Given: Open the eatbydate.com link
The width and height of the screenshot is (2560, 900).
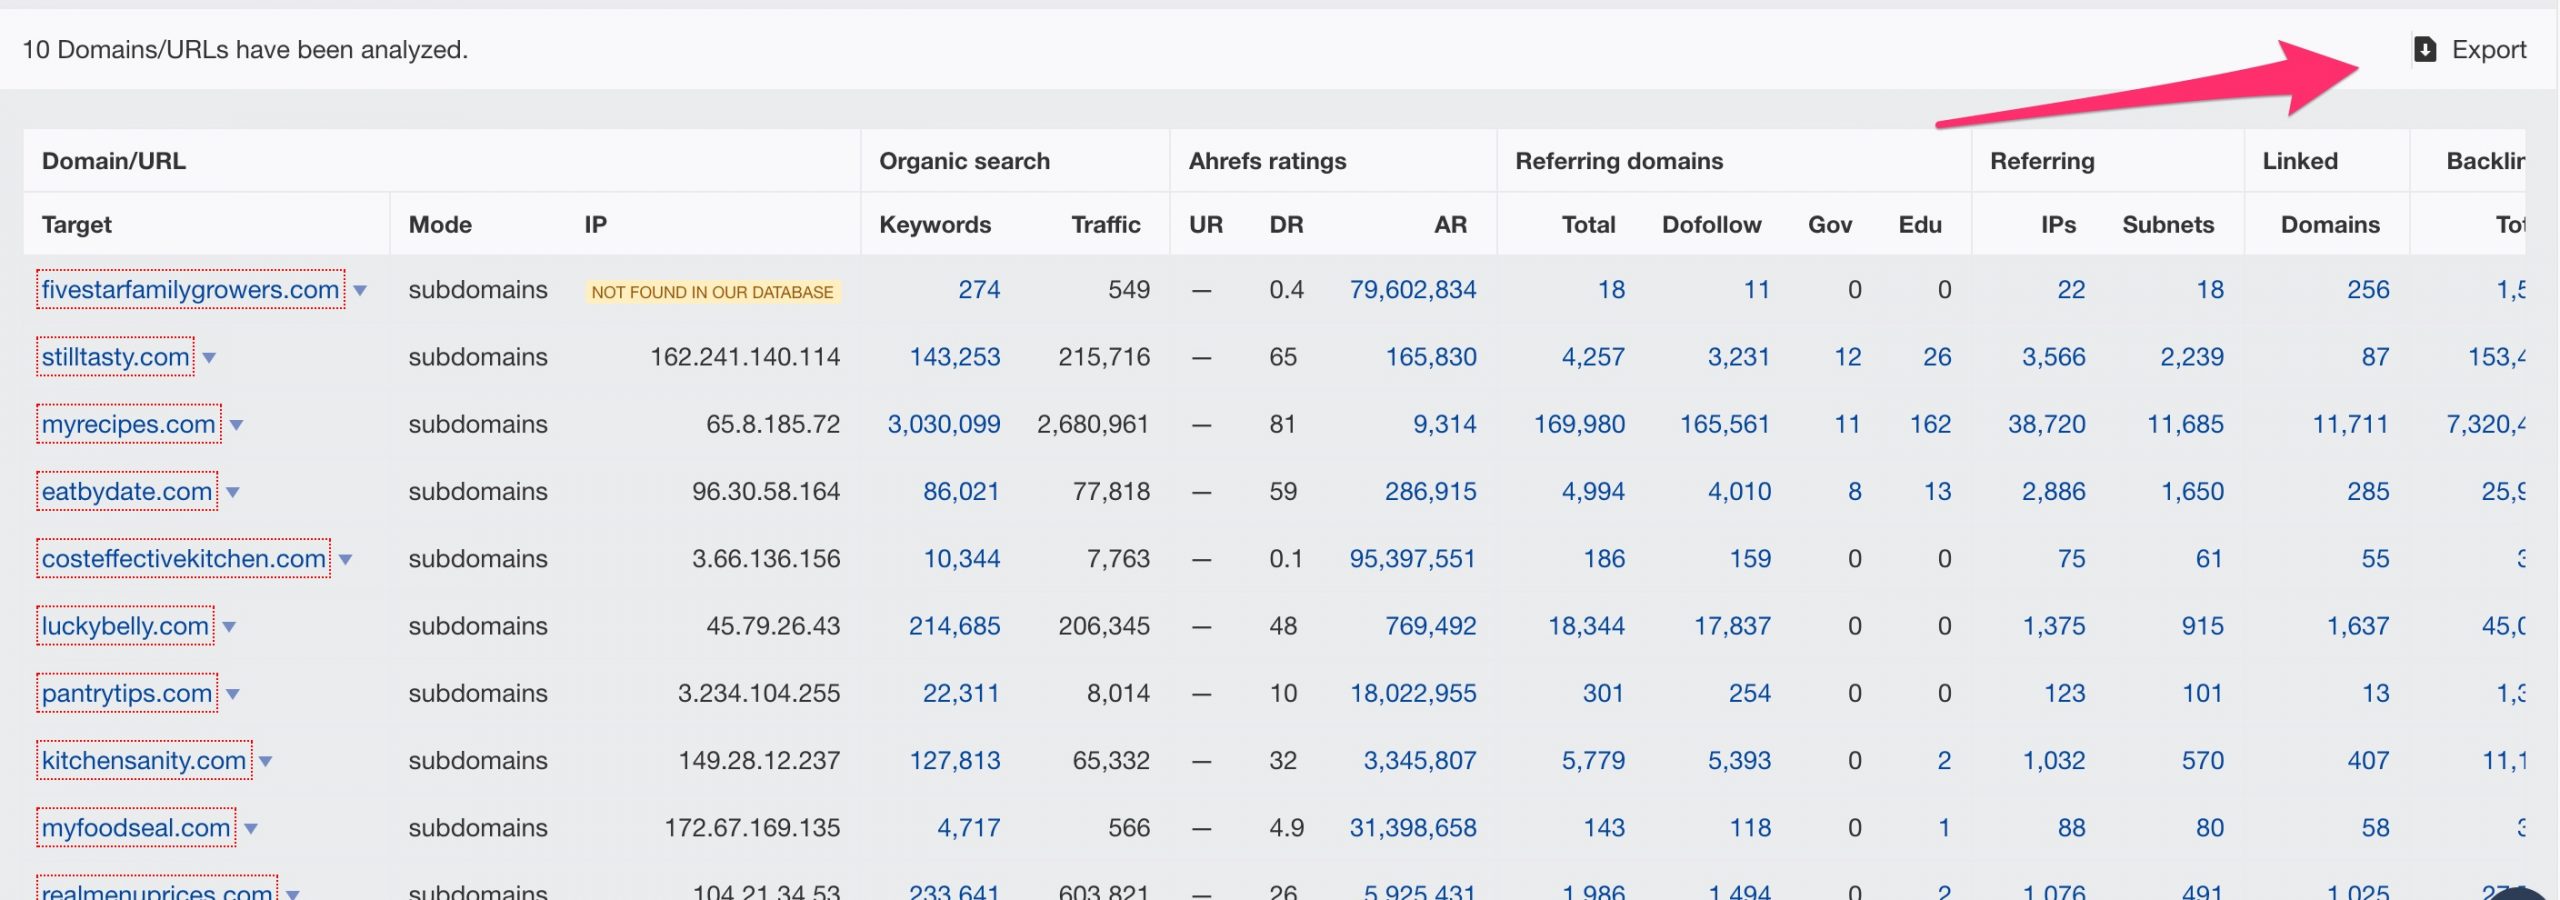Looking at the screenshot, I should click(x=127, y=491).
